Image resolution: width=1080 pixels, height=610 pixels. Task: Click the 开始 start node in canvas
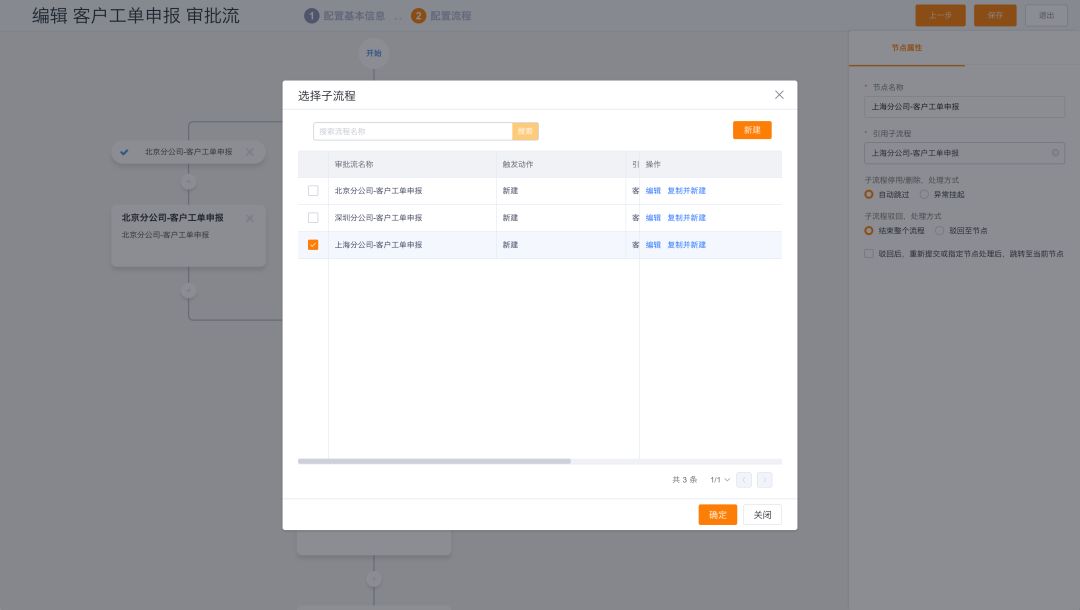(x=374, y=53)
